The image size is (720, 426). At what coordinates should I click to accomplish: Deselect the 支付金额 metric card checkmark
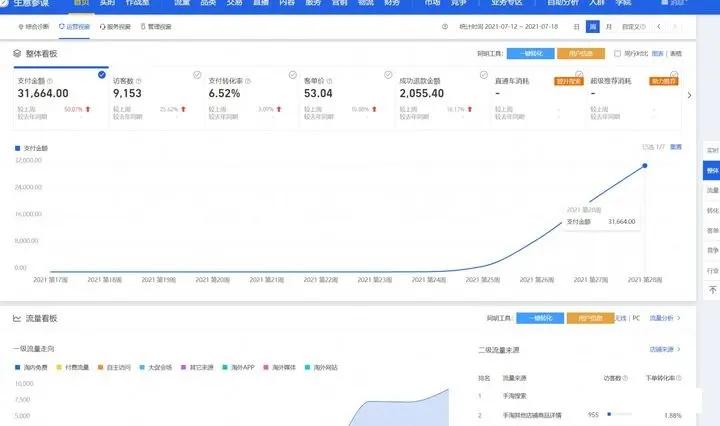click(102, 74)
